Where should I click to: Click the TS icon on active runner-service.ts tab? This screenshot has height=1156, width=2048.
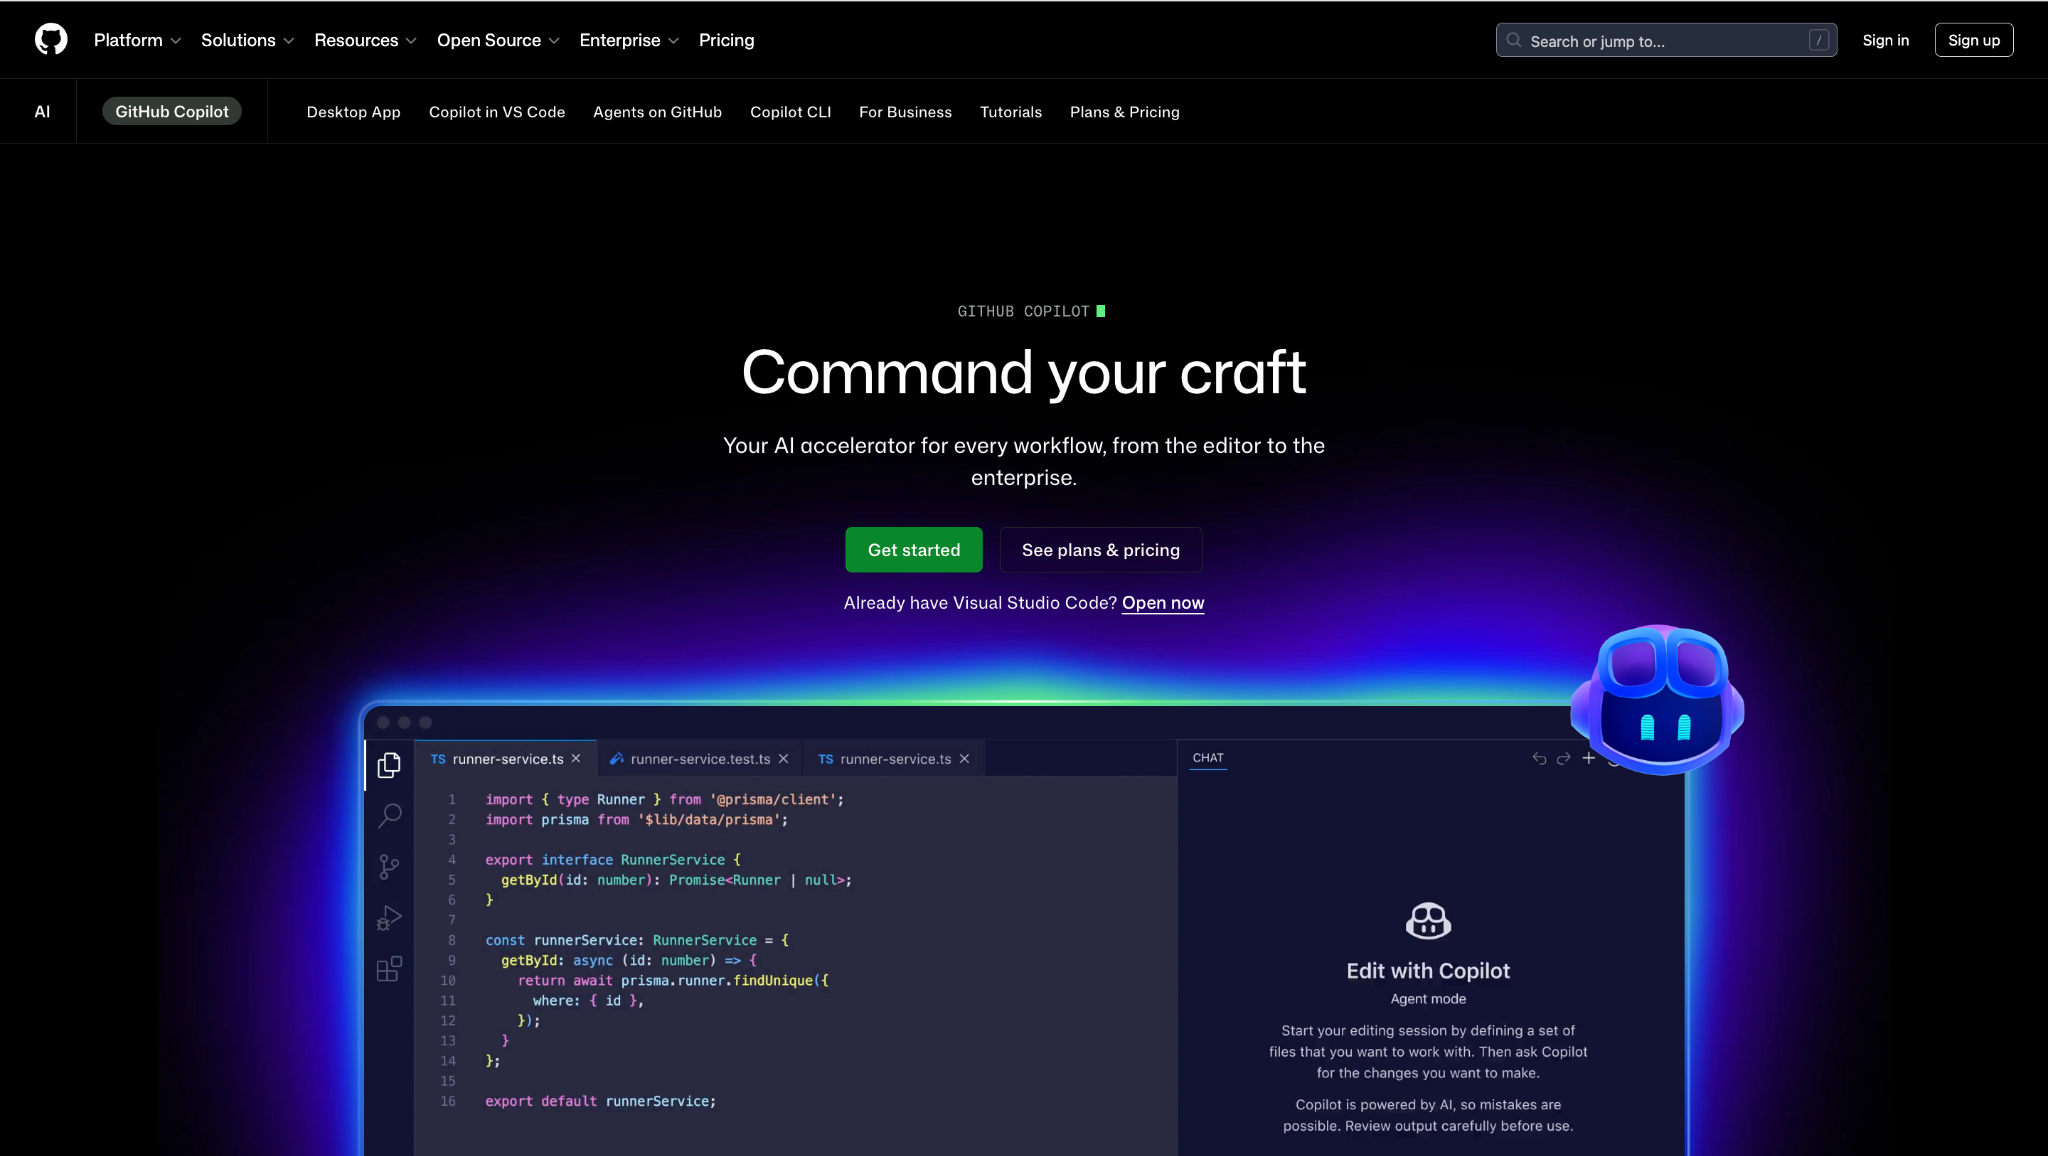(x=438, y=759)
